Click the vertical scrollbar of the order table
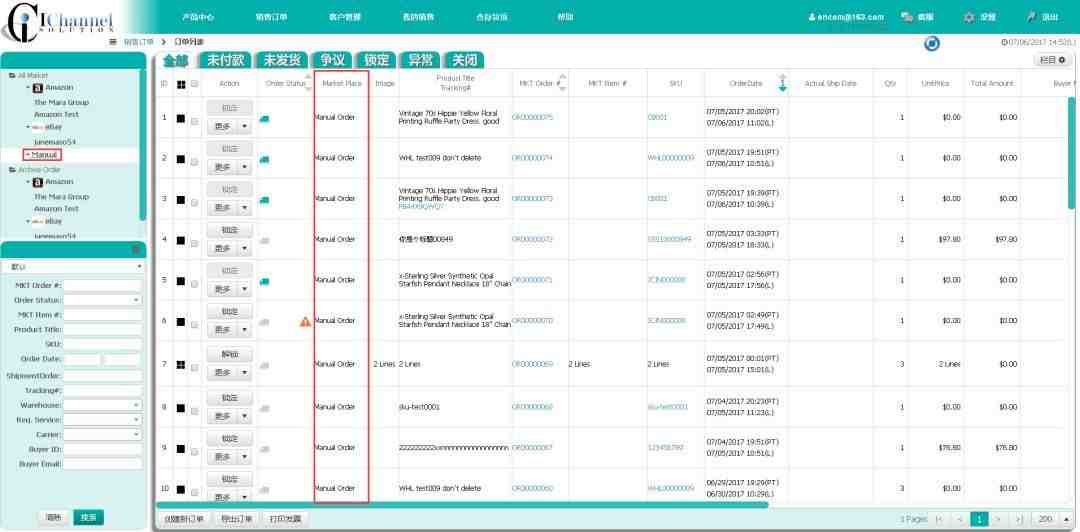 [1071, 152]
